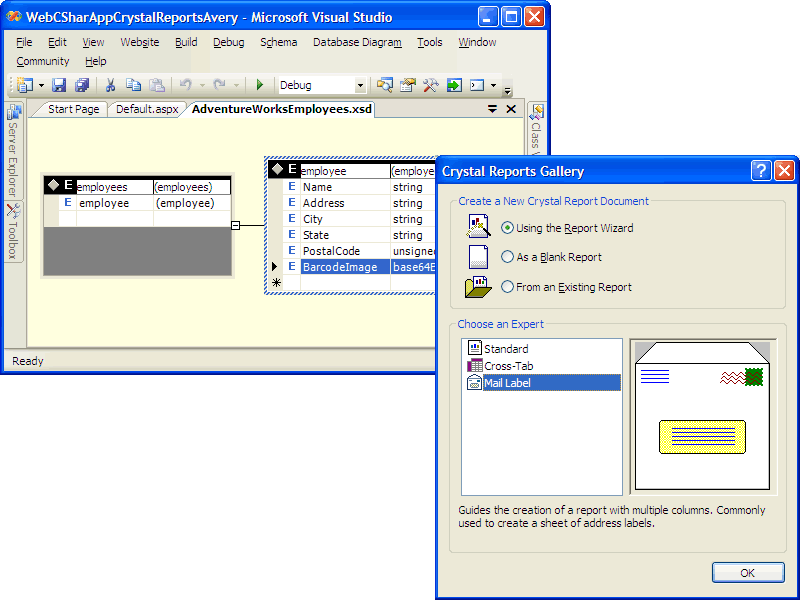
Task: Open the Command Window toolbar icon
Action: [475, 85]
